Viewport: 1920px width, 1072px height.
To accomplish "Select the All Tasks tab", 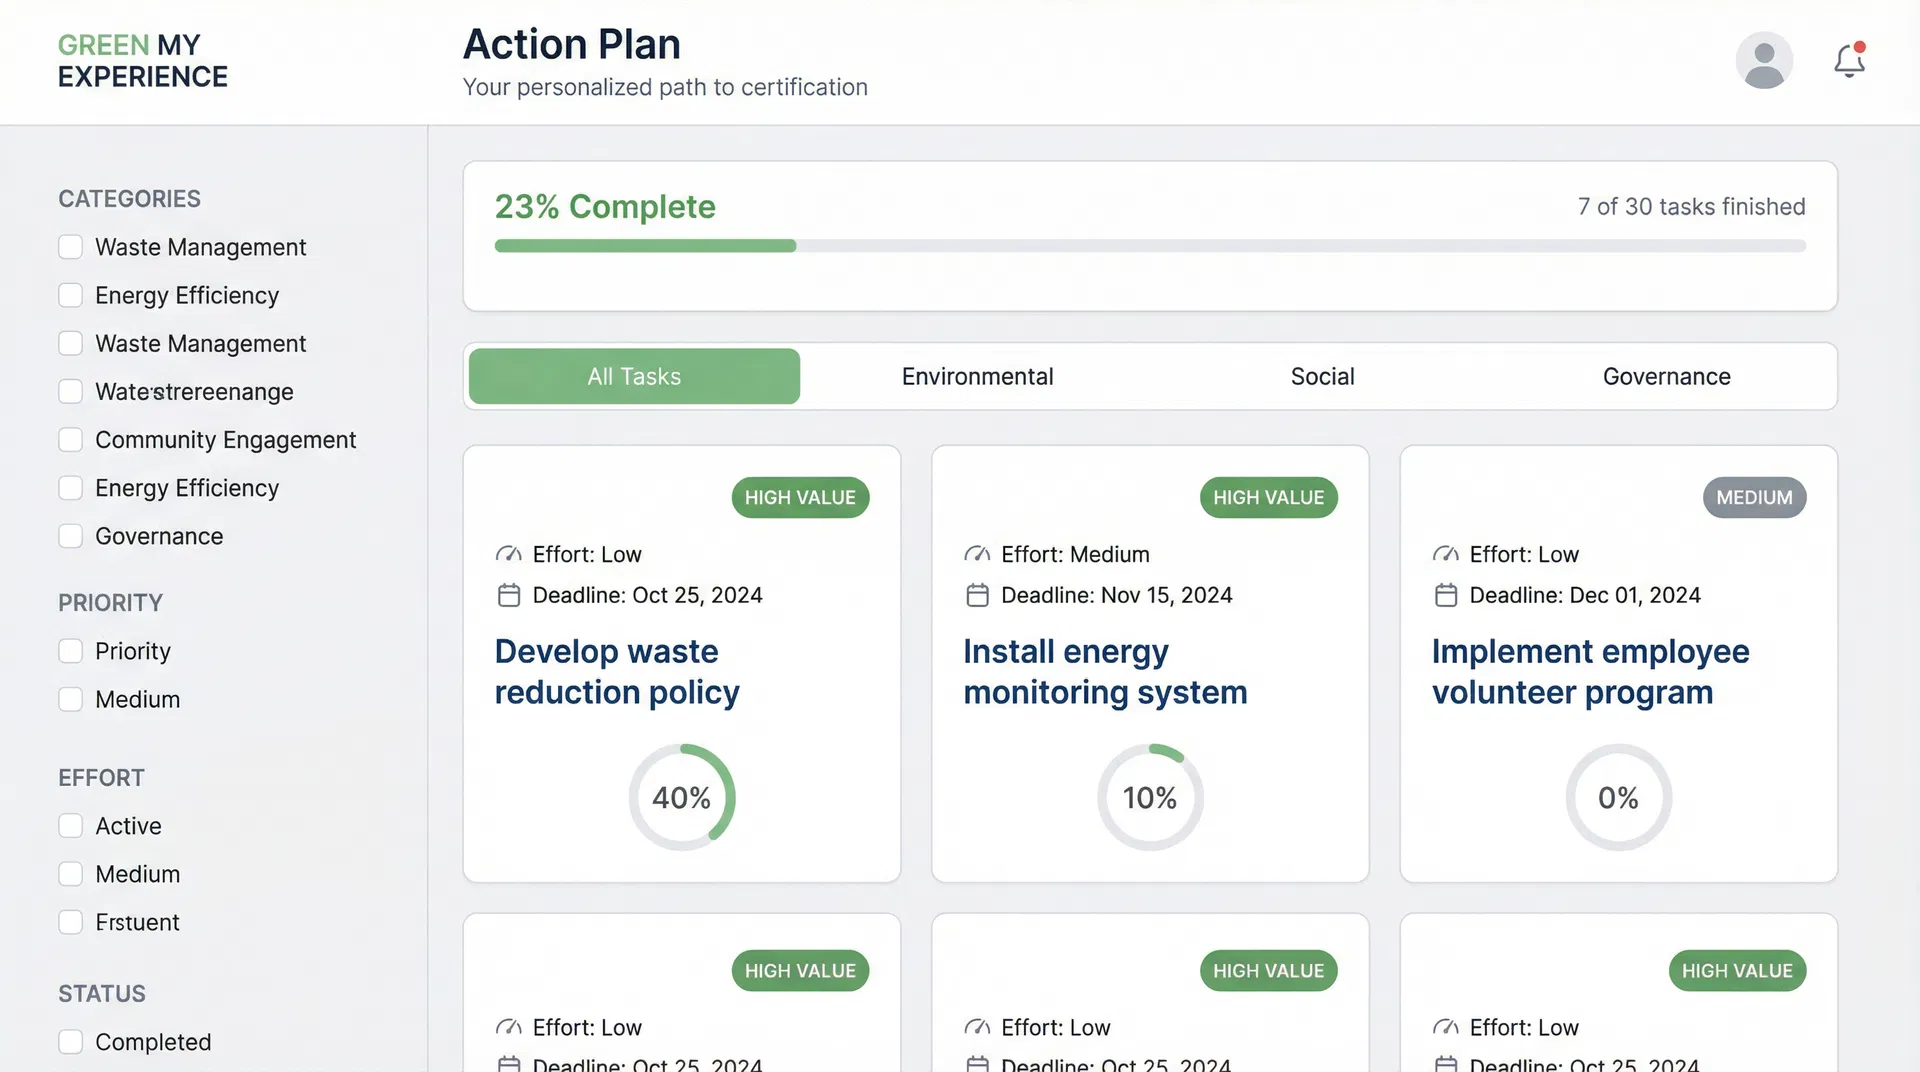I will [634, 376].
